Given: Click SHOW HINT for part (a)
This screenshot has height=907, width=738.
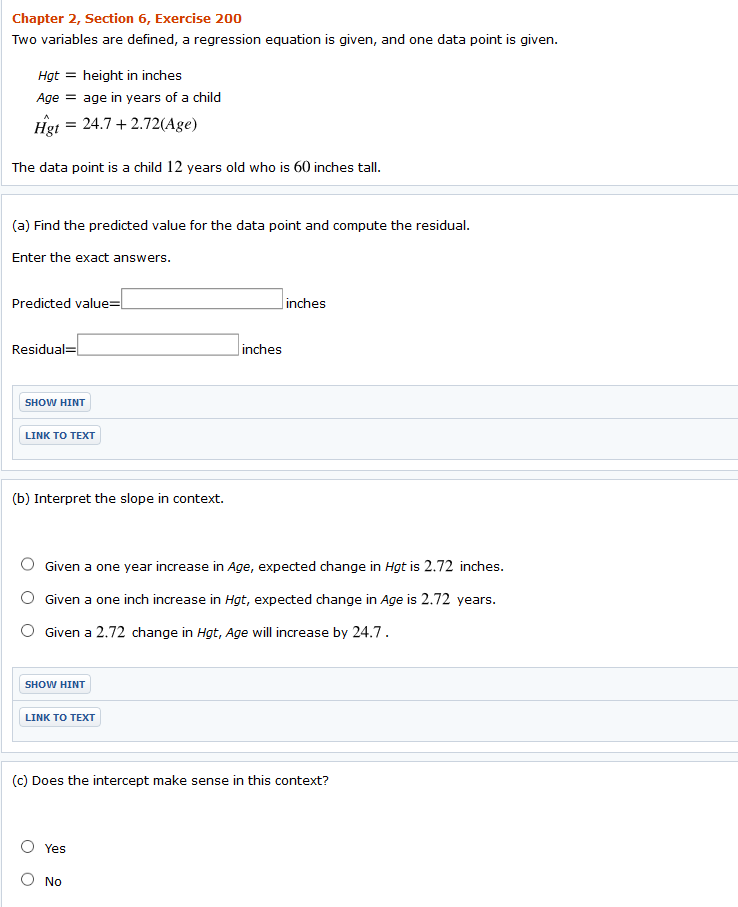Looking at the screenshot, I should pyautogui.click(x=54, y=401).
